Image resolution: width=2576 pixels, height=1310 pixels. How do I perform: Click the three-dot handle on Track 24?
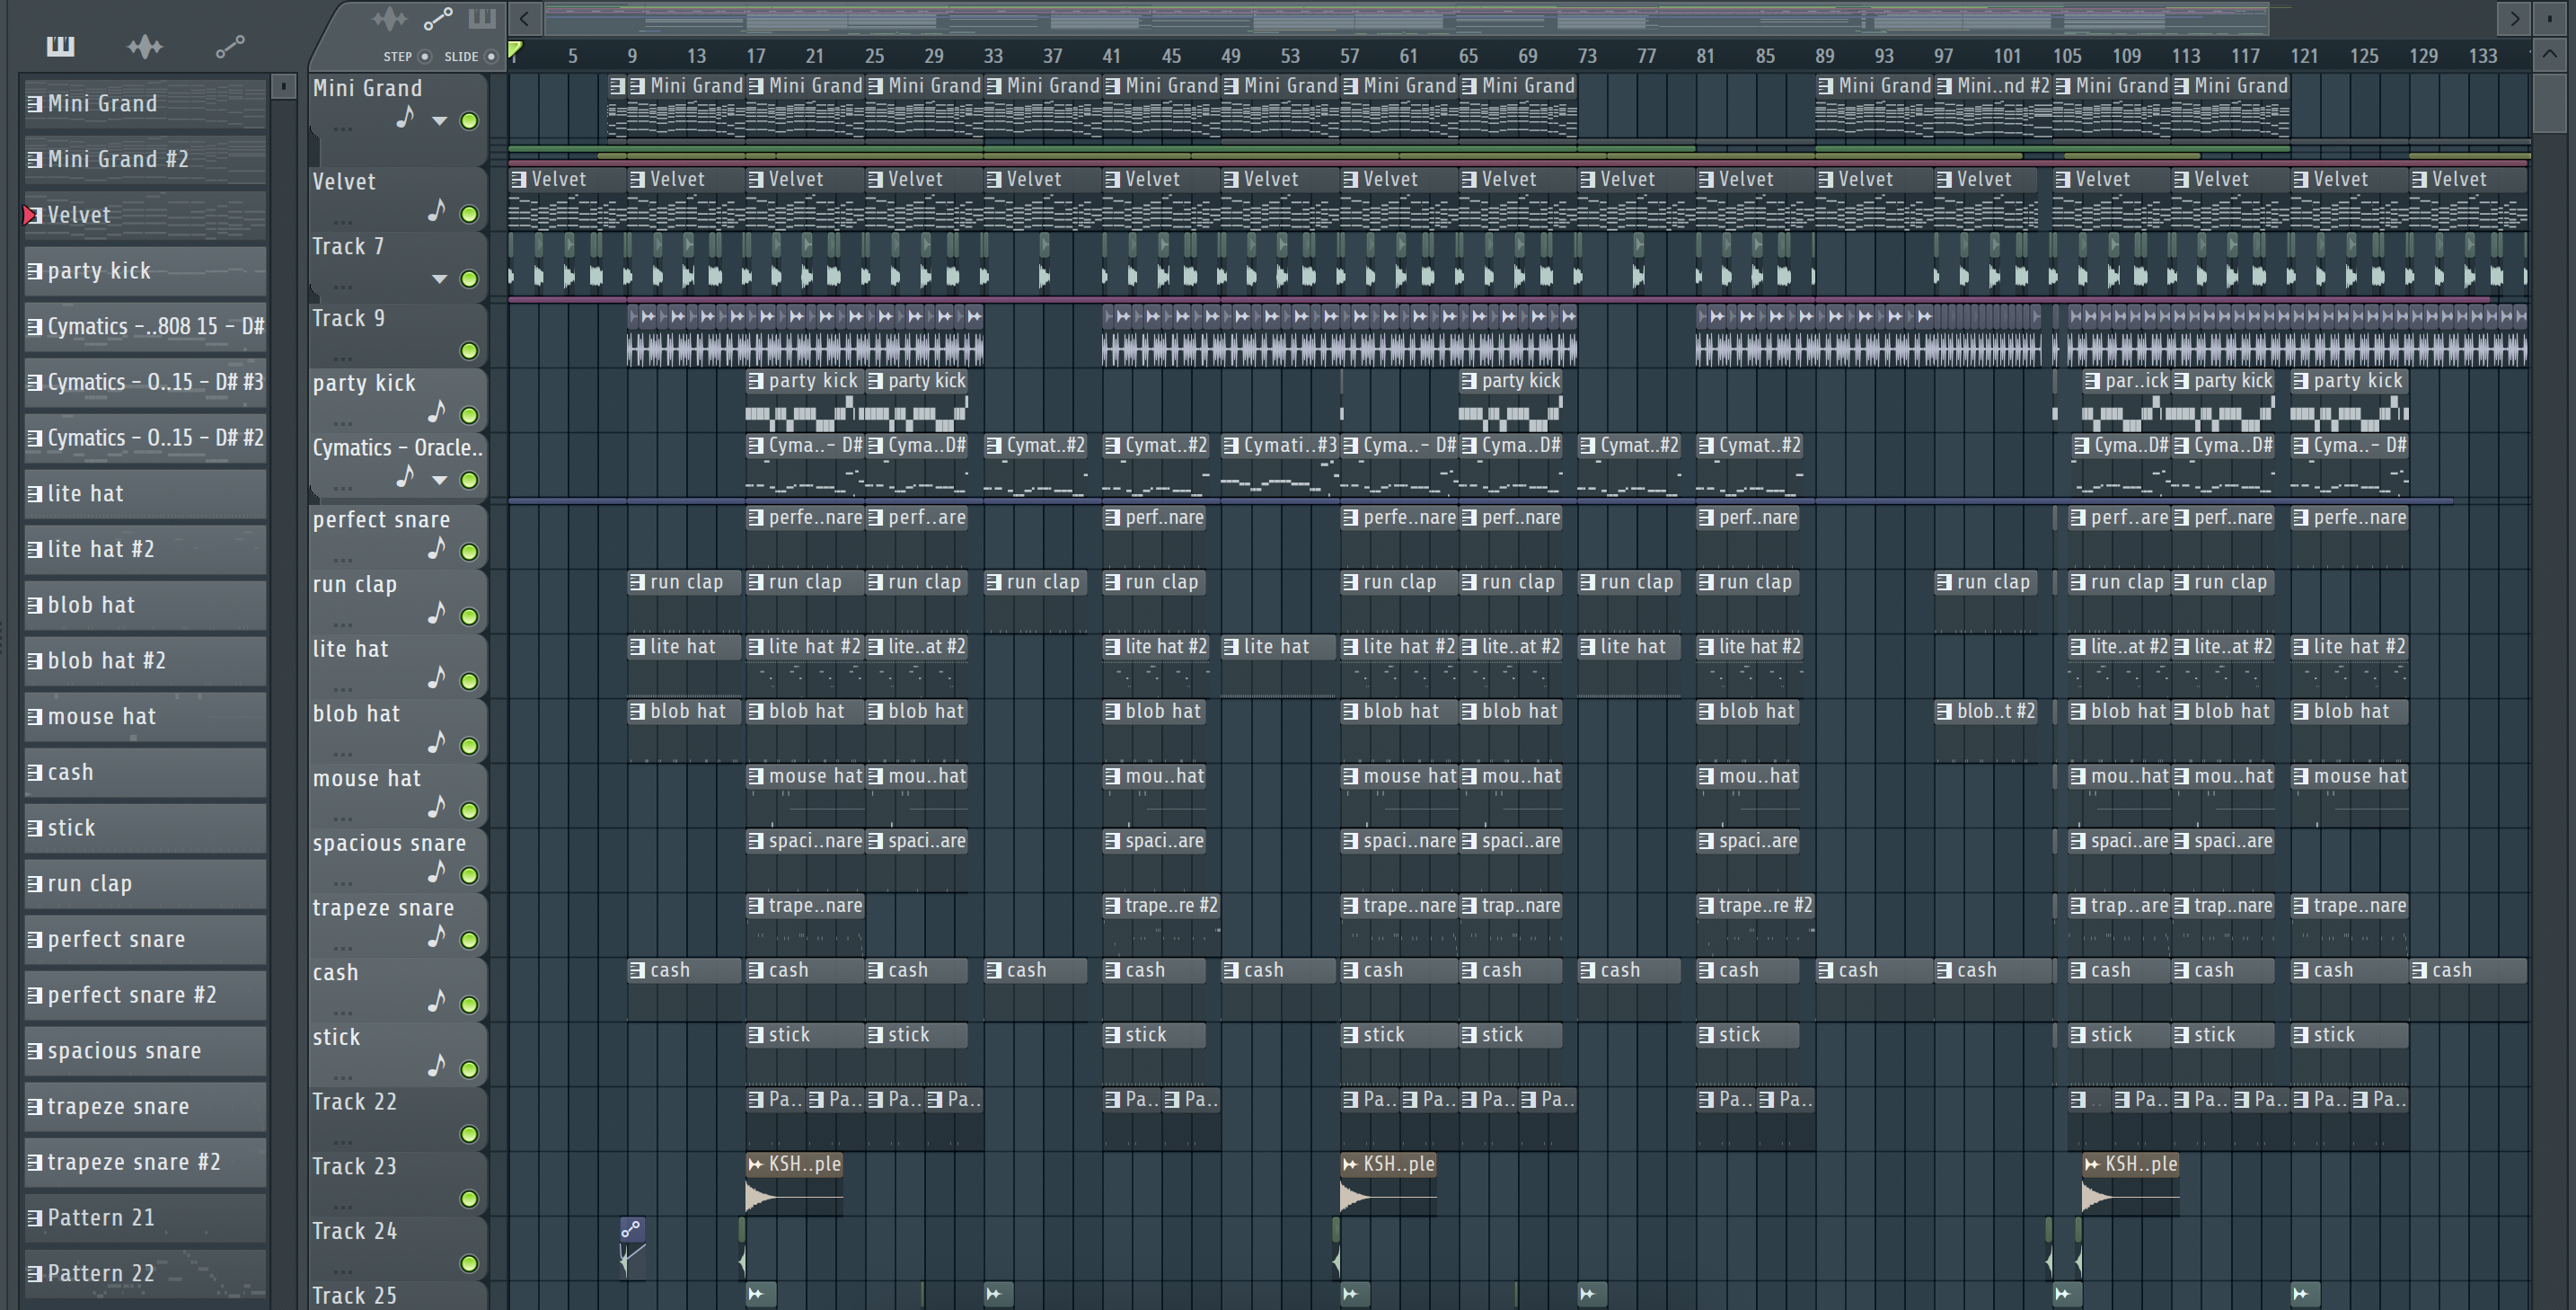pos(342,1272)
